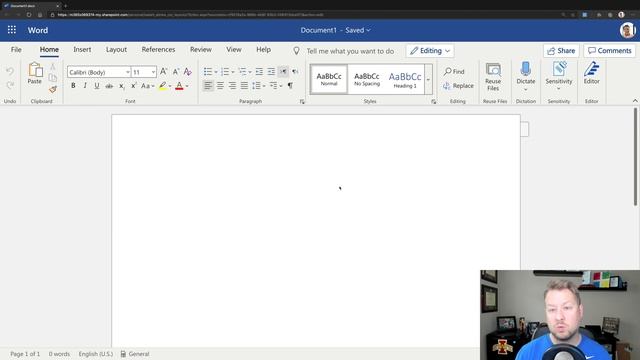Click the Increase Indent icon
The width and height of the screenshot is (640, 360).
[271, 72]
